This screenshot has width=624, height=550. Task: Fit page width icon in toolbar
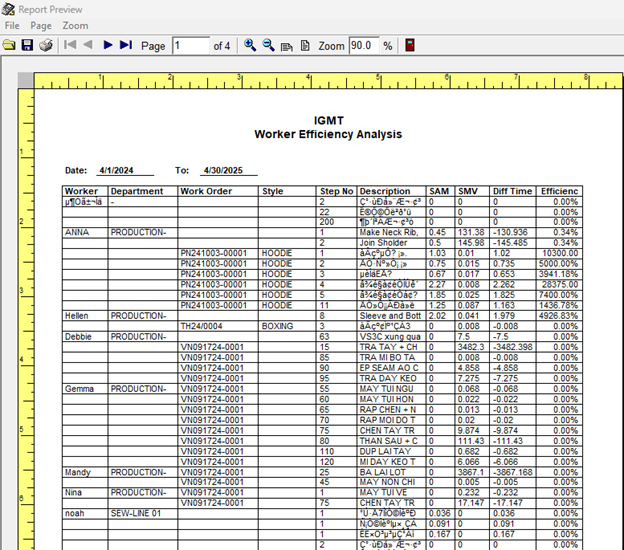click(x=287, y=47)
